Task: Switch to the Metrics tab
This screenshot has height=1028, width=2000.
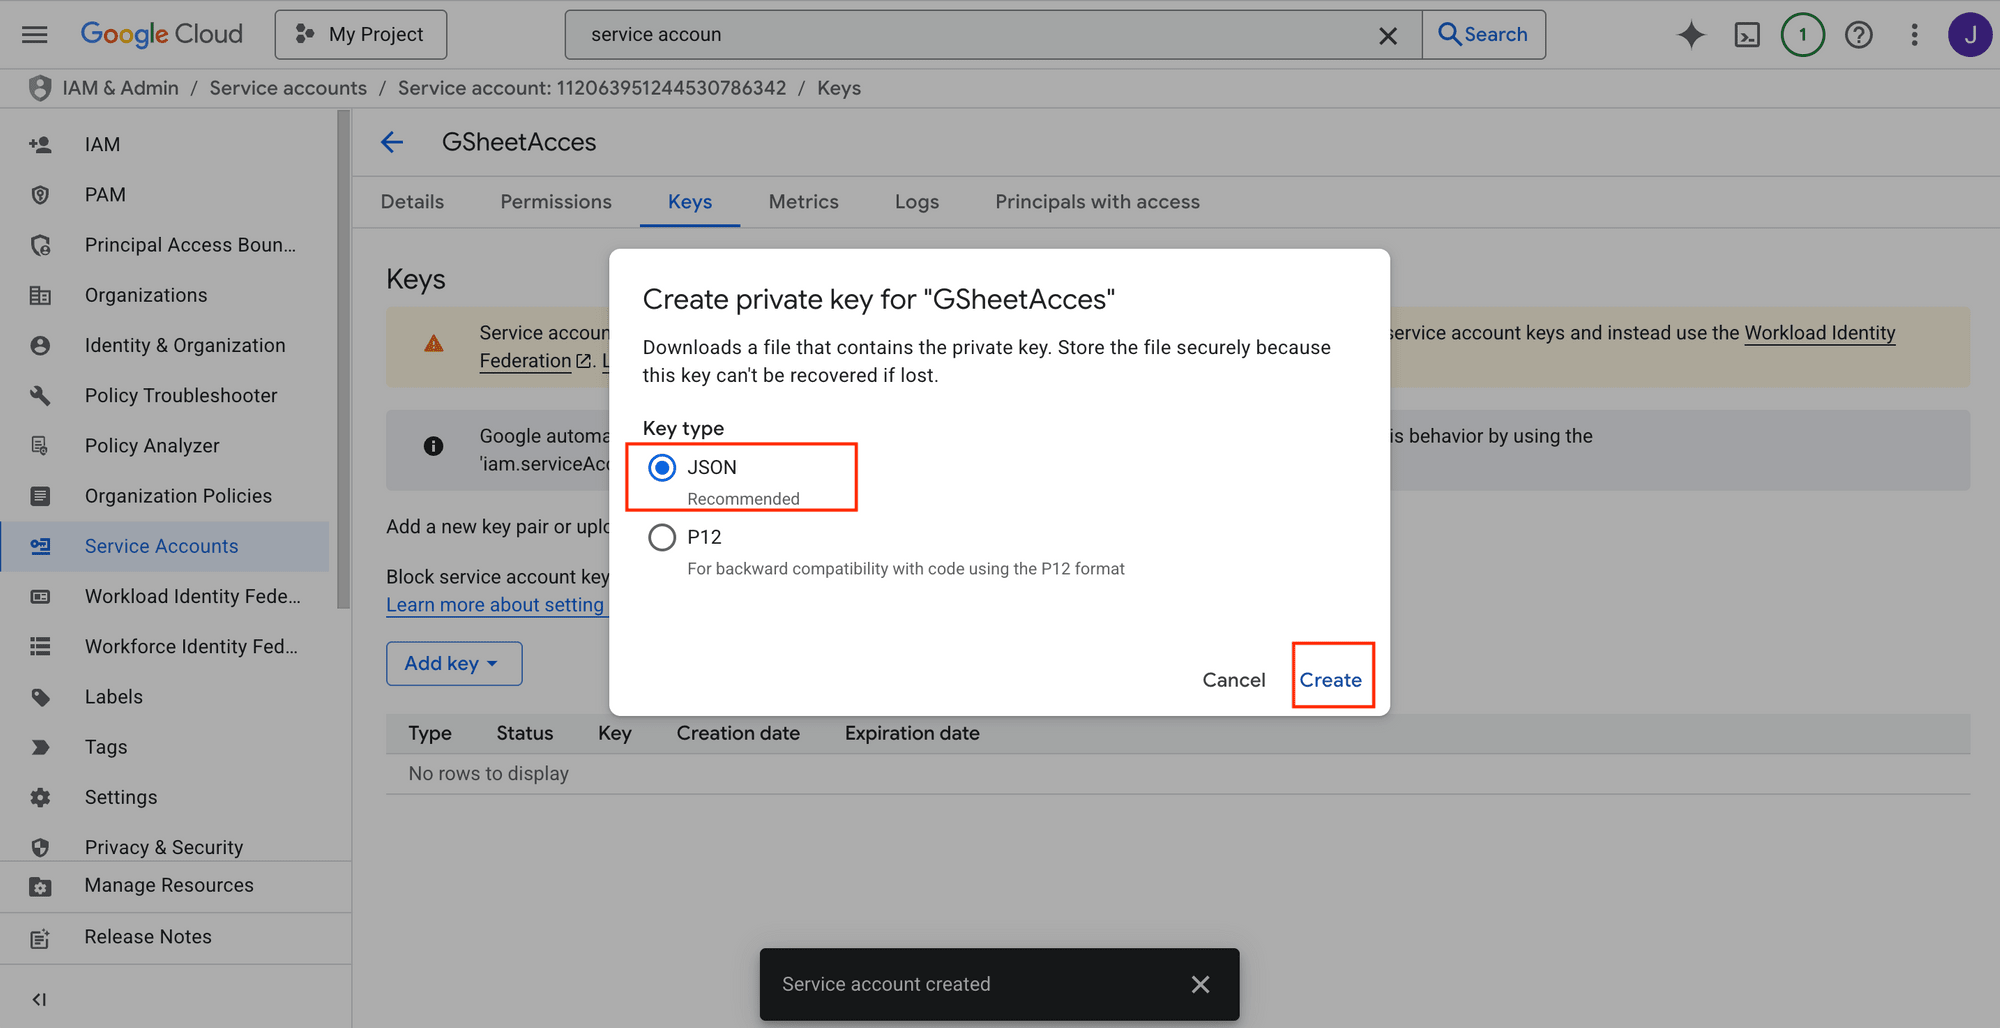Action: (x=804, y=202)
